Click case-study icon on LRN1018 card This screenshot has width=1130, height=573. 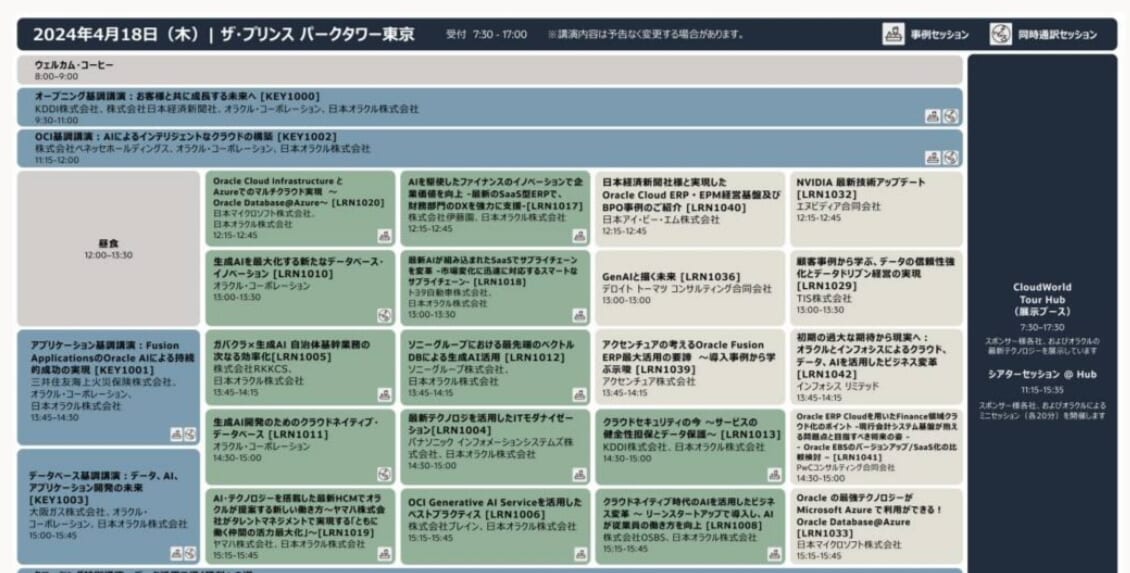579,316
